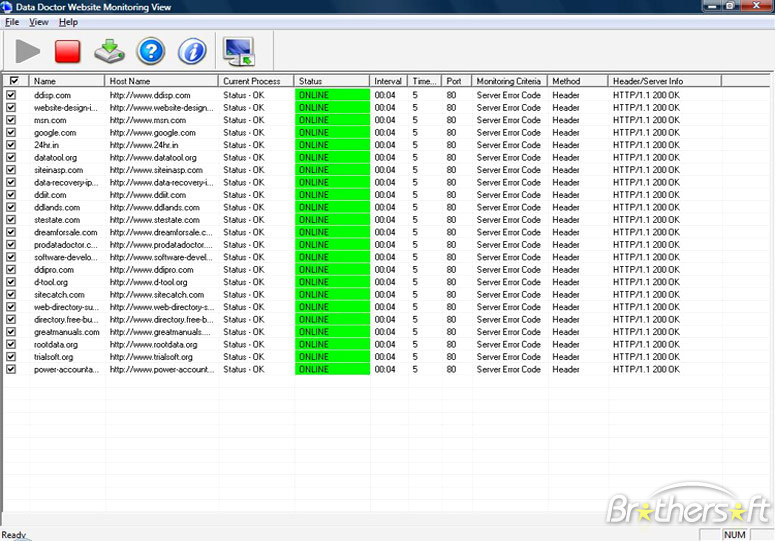Click the Ready status bar text

pos(13,535)
